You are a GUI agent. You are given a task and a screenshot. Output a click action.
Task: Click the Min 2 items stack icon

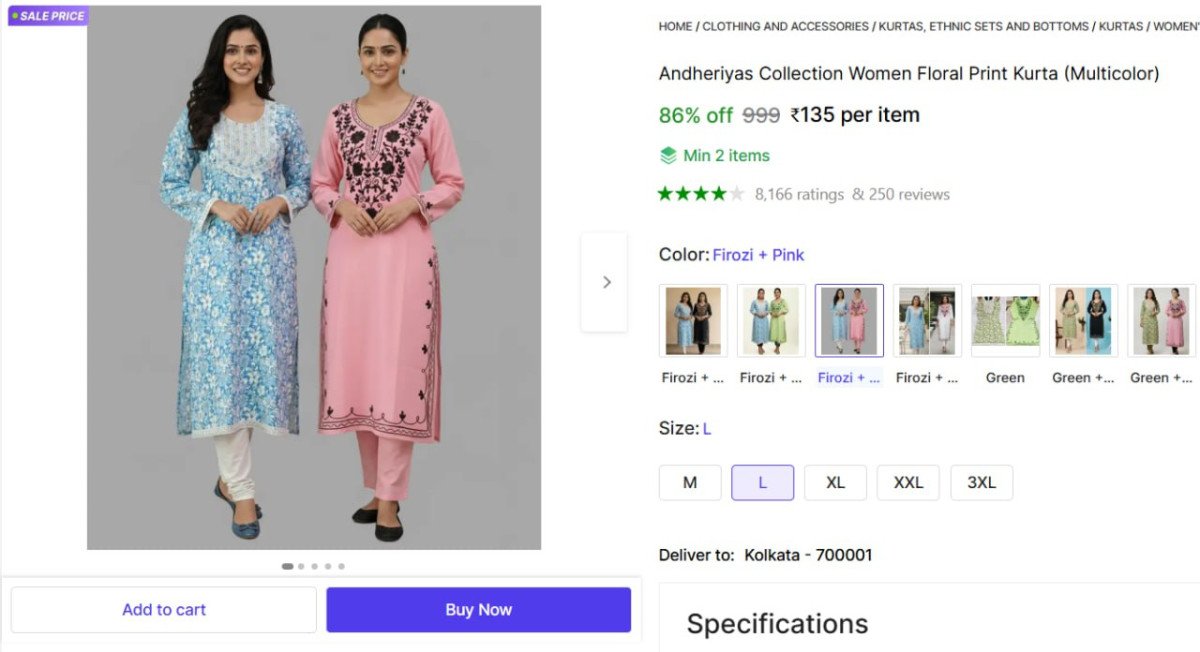[x=668, y=155]
